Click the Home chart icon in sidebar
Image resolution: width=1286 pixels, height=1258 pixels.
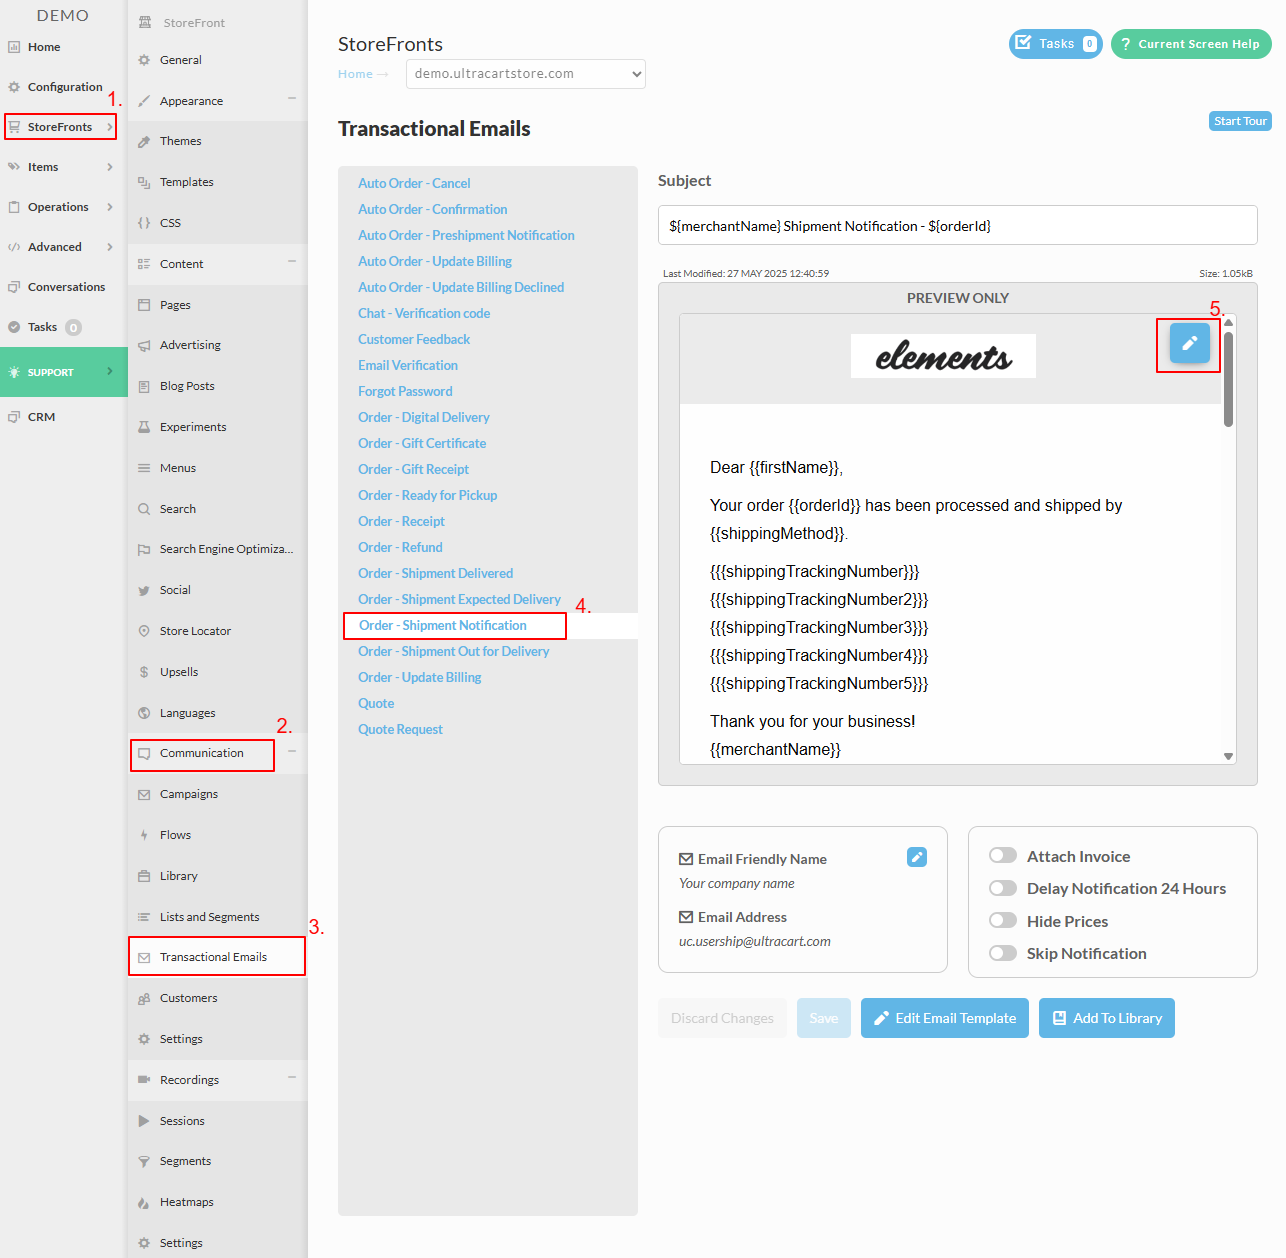(14, 47)
